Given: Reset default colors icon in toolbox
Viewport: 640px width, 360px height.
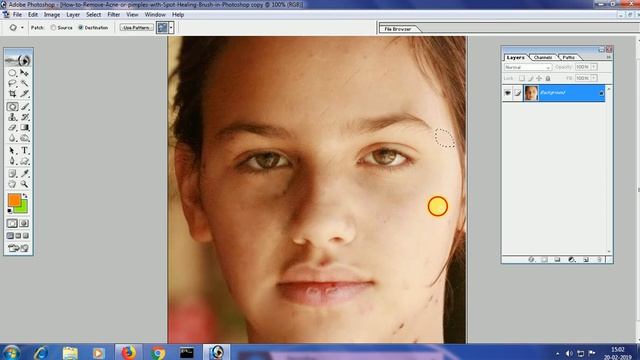Looking at the screenshot, I should point(10,211).
